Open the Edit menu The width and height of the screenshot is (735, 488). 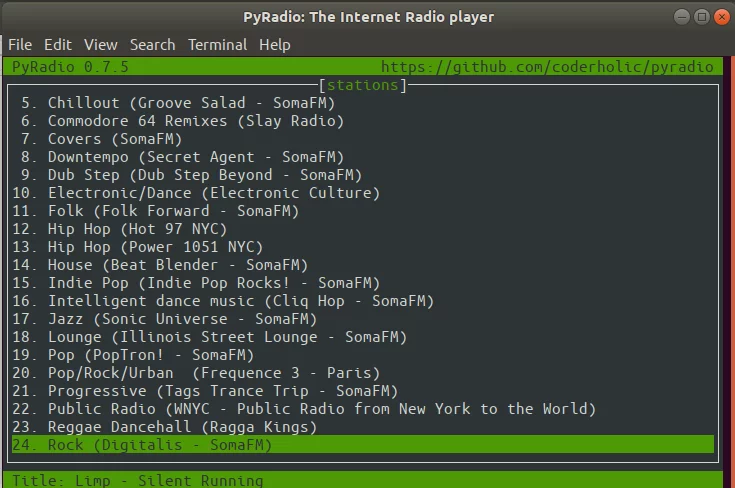[x=58, y=45]
